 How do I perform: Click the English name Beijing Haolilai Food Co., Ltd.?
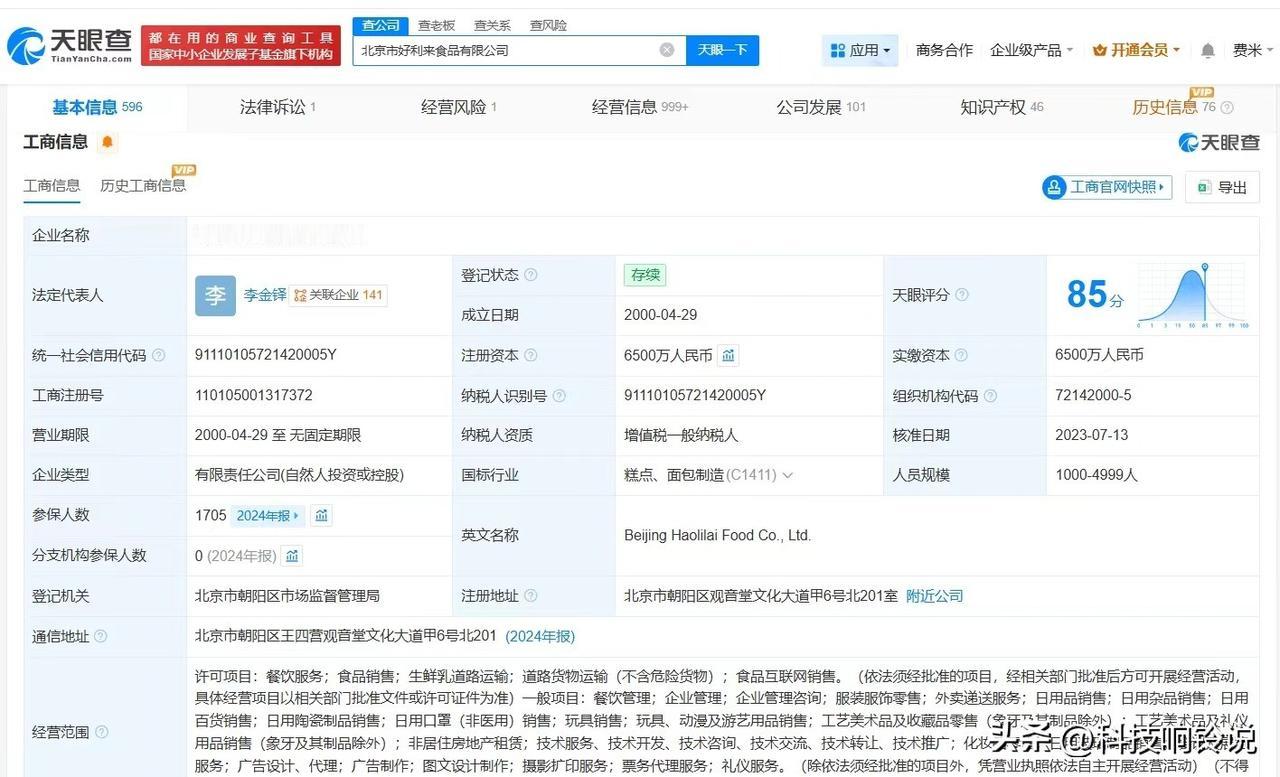(x=717, y=535)
